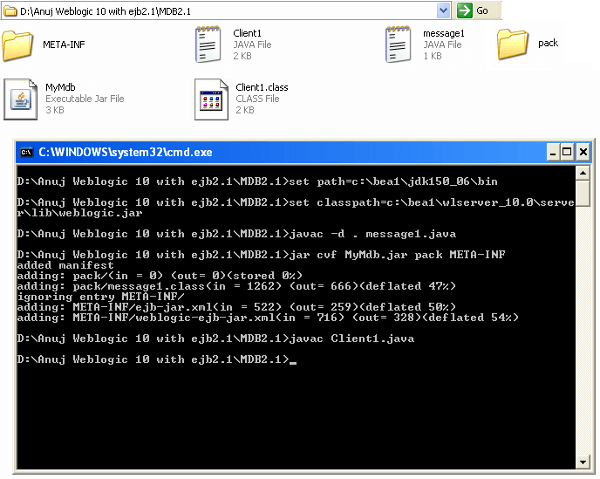Screen dimensions: 600x479
Task: Click the 'jar cvf MyMdb.jar' command line
Action: 261,255
